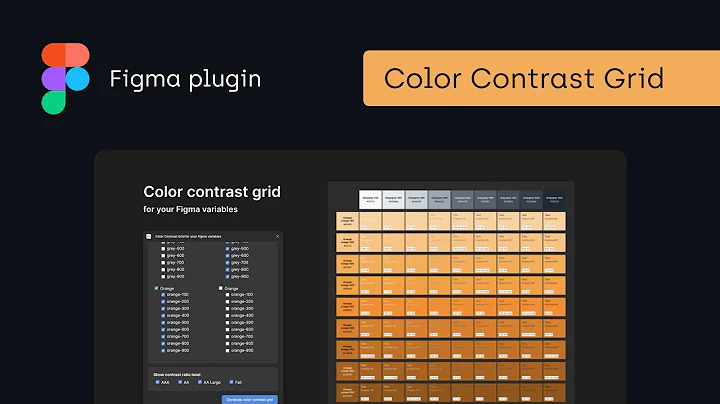
Task: Uncheck the checked orange-600 checkbox
Action: [163, 330]
